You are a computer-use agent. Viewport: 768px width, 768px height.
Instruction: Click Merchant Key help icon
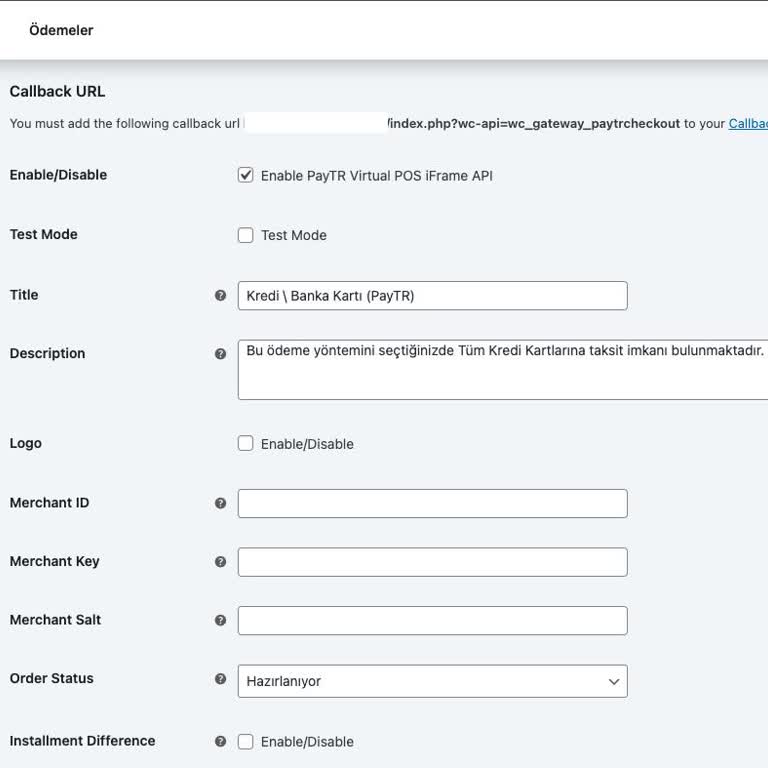point(220,562)
